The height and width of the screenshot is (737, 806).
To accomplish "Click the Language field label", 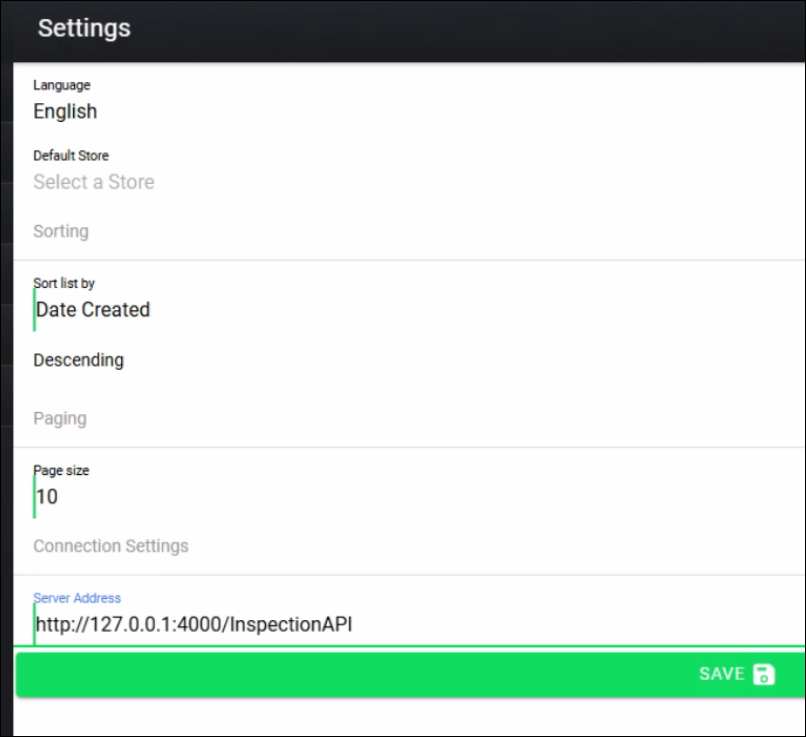I will 61,85.
